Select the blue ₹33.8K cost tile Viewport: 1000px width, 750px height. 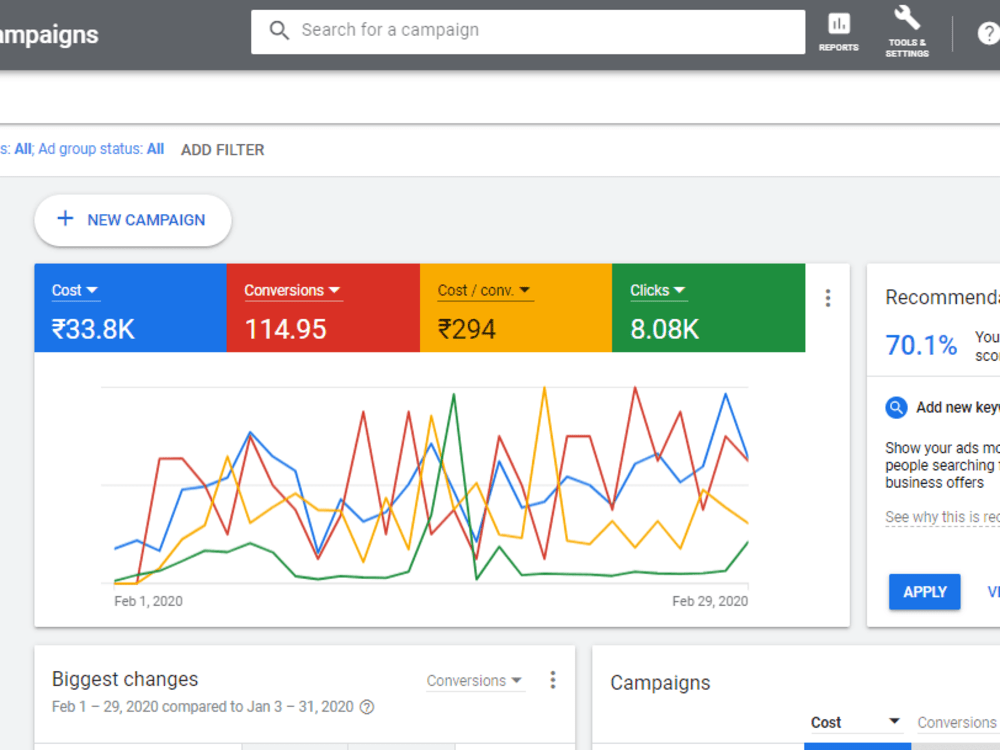click(130, 307)
